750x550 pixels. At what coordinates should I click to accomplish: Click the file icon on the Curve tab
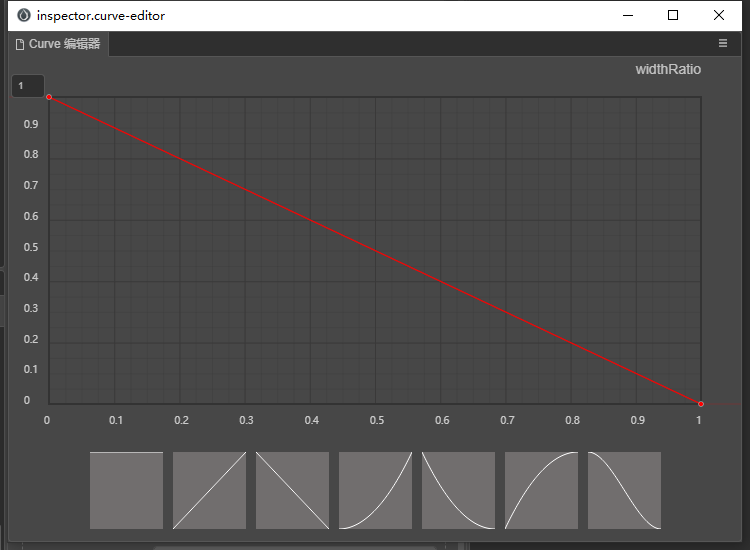(x=20, y=44)
